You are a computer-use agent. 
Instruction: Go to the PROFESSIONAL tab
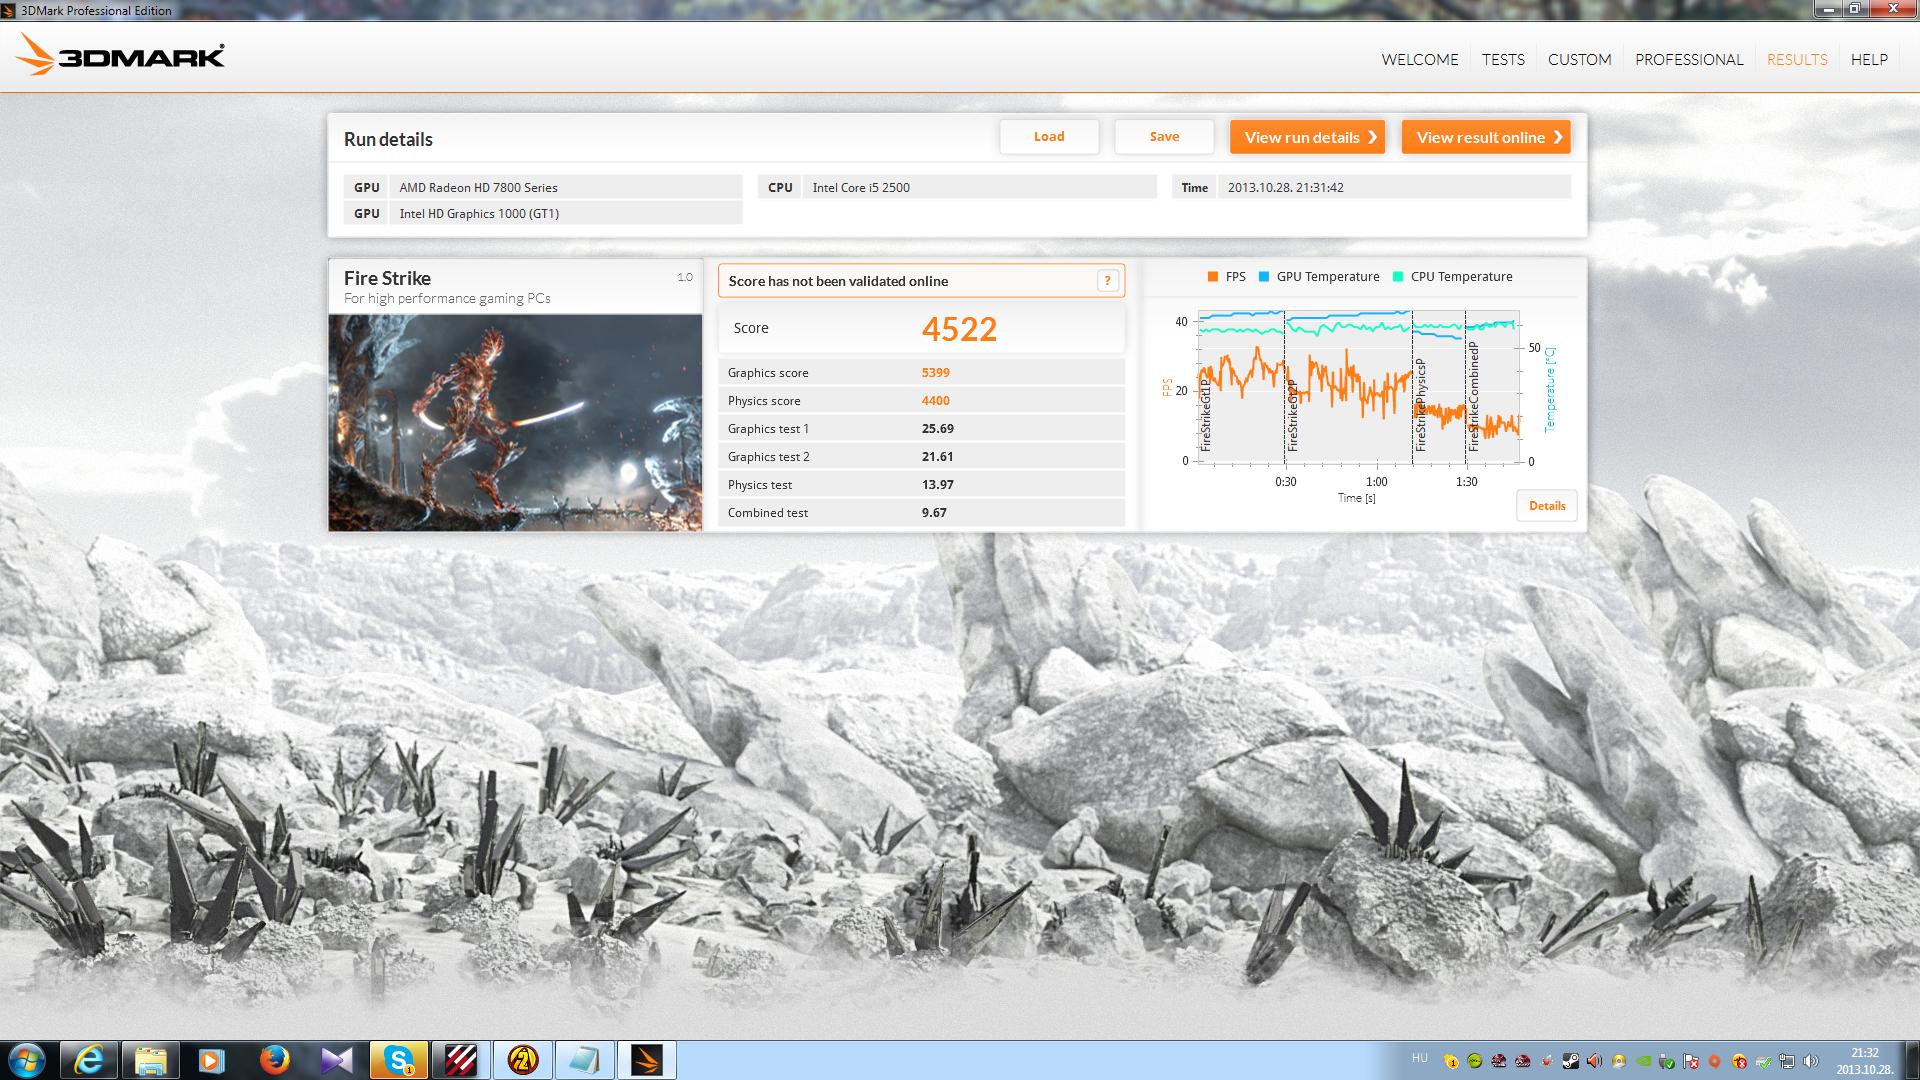[x=1689, y=59]
